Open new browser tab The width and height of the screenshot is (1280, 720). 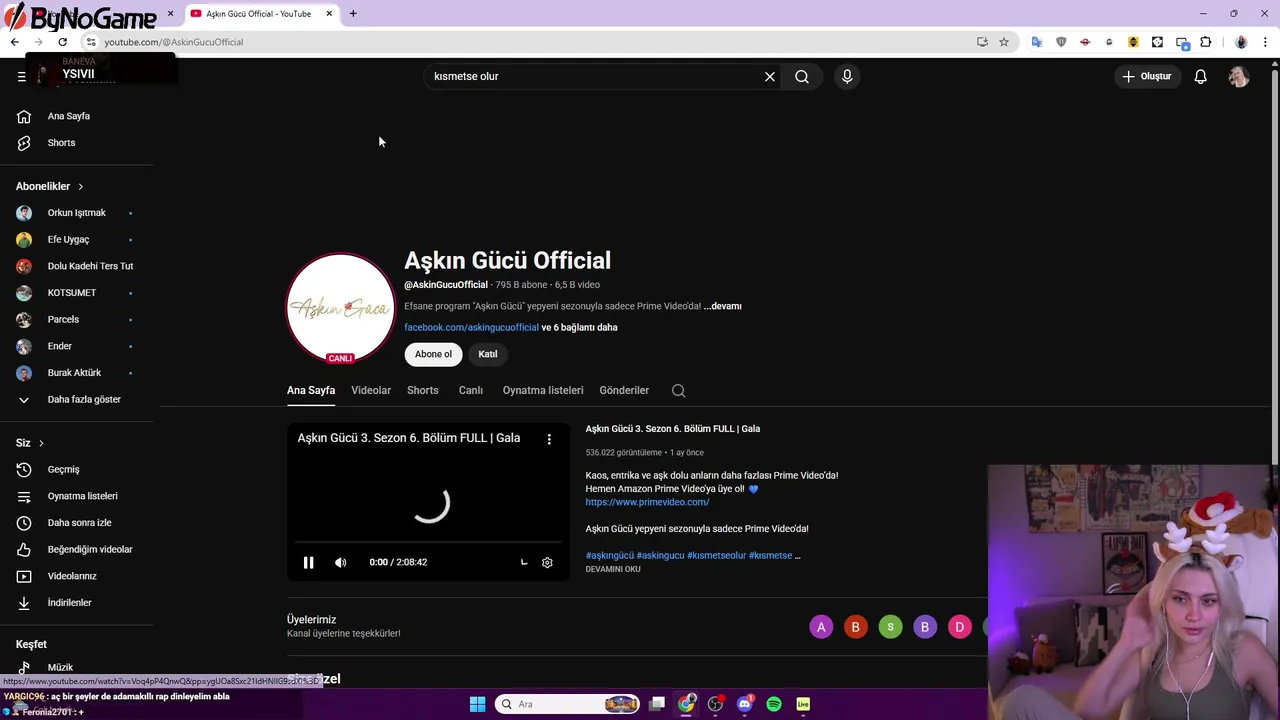click(x=353, y=14)
